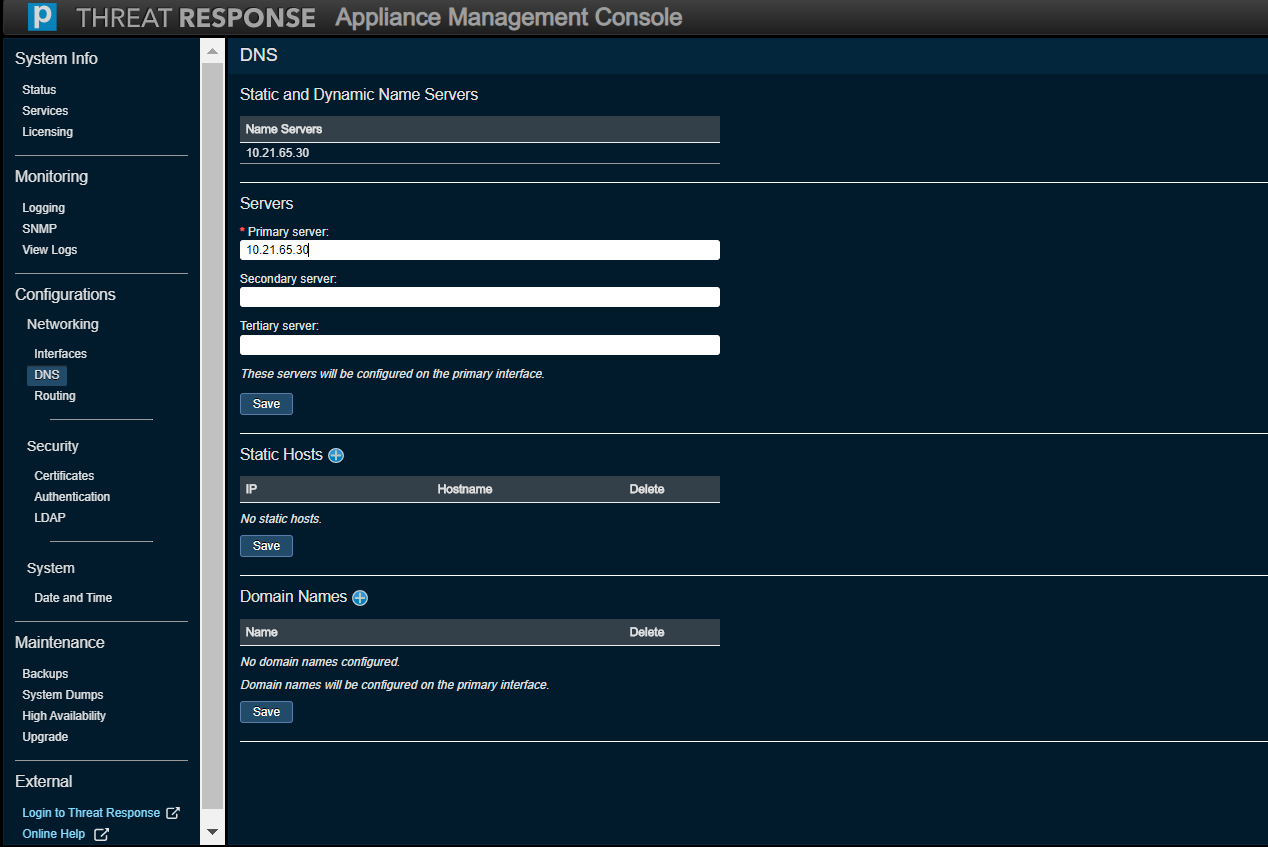Click the Networking section heading
Viewport: 1268px width, 847px height.
pos(63,324)
